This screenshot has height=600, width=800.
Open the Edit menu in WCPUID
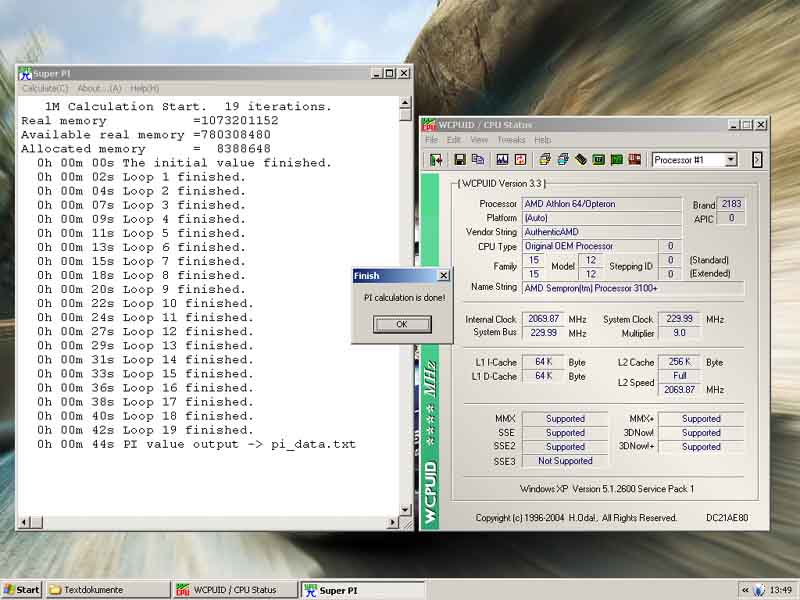tap(453, 140)
